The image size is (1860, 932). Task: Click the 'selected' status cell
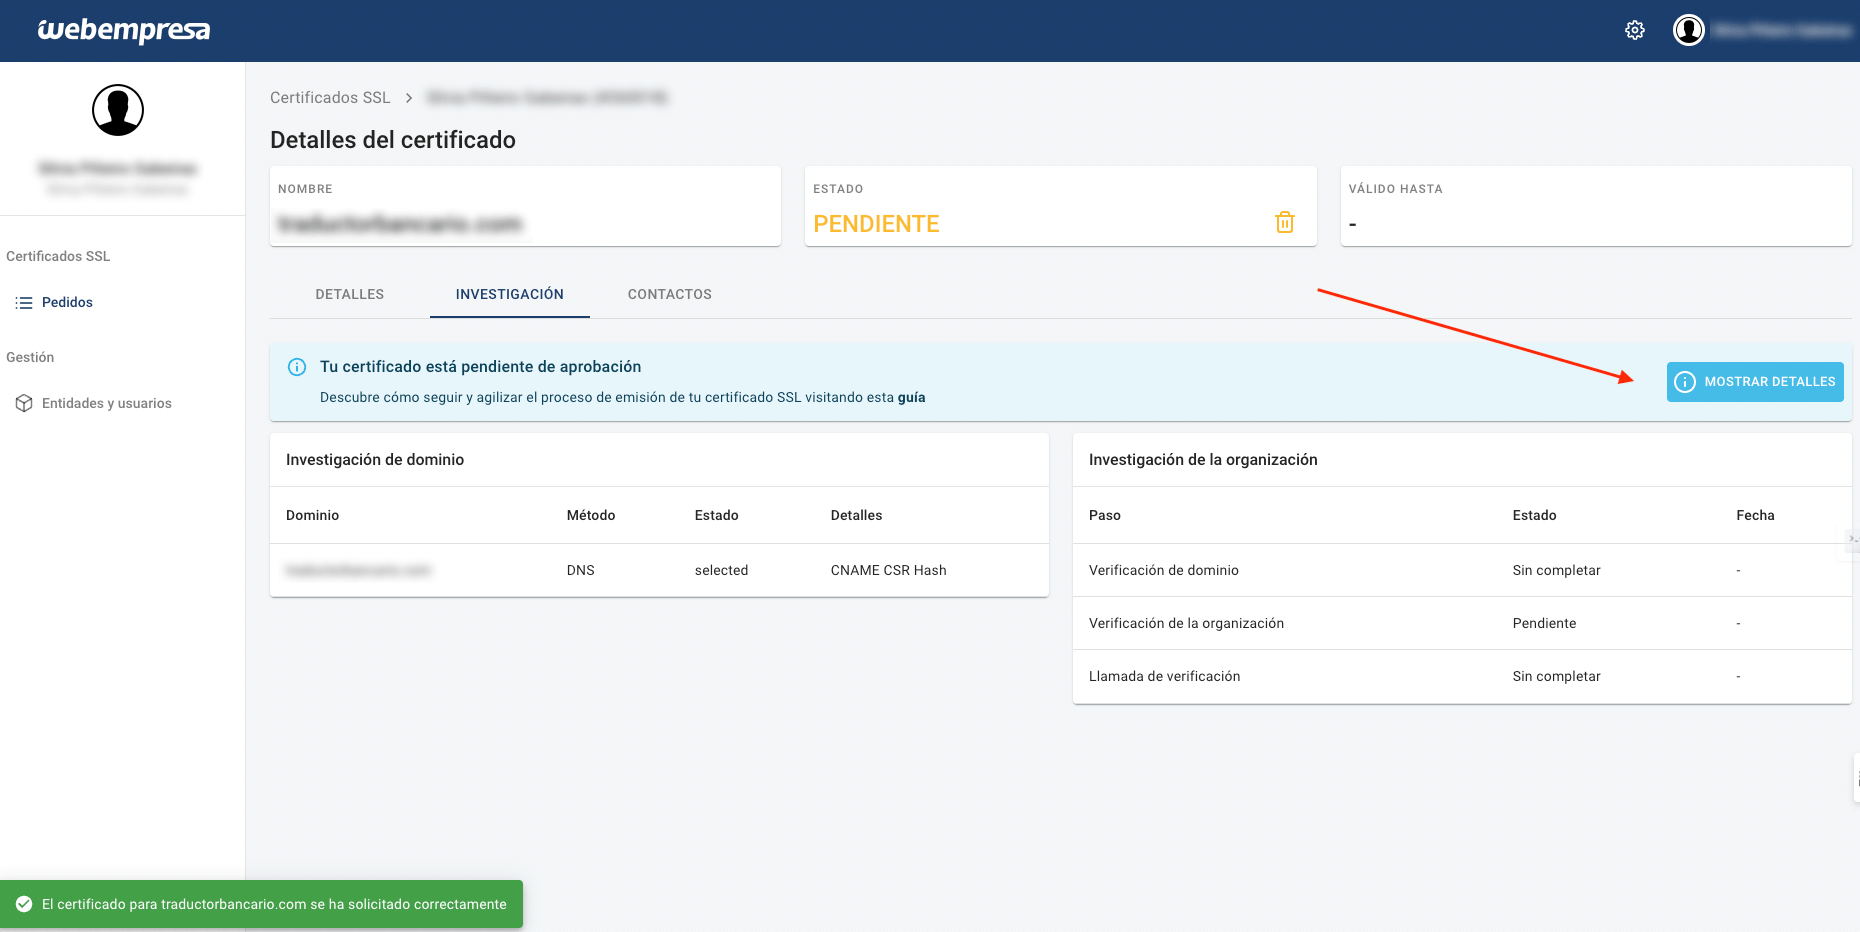tap(722, 570)
